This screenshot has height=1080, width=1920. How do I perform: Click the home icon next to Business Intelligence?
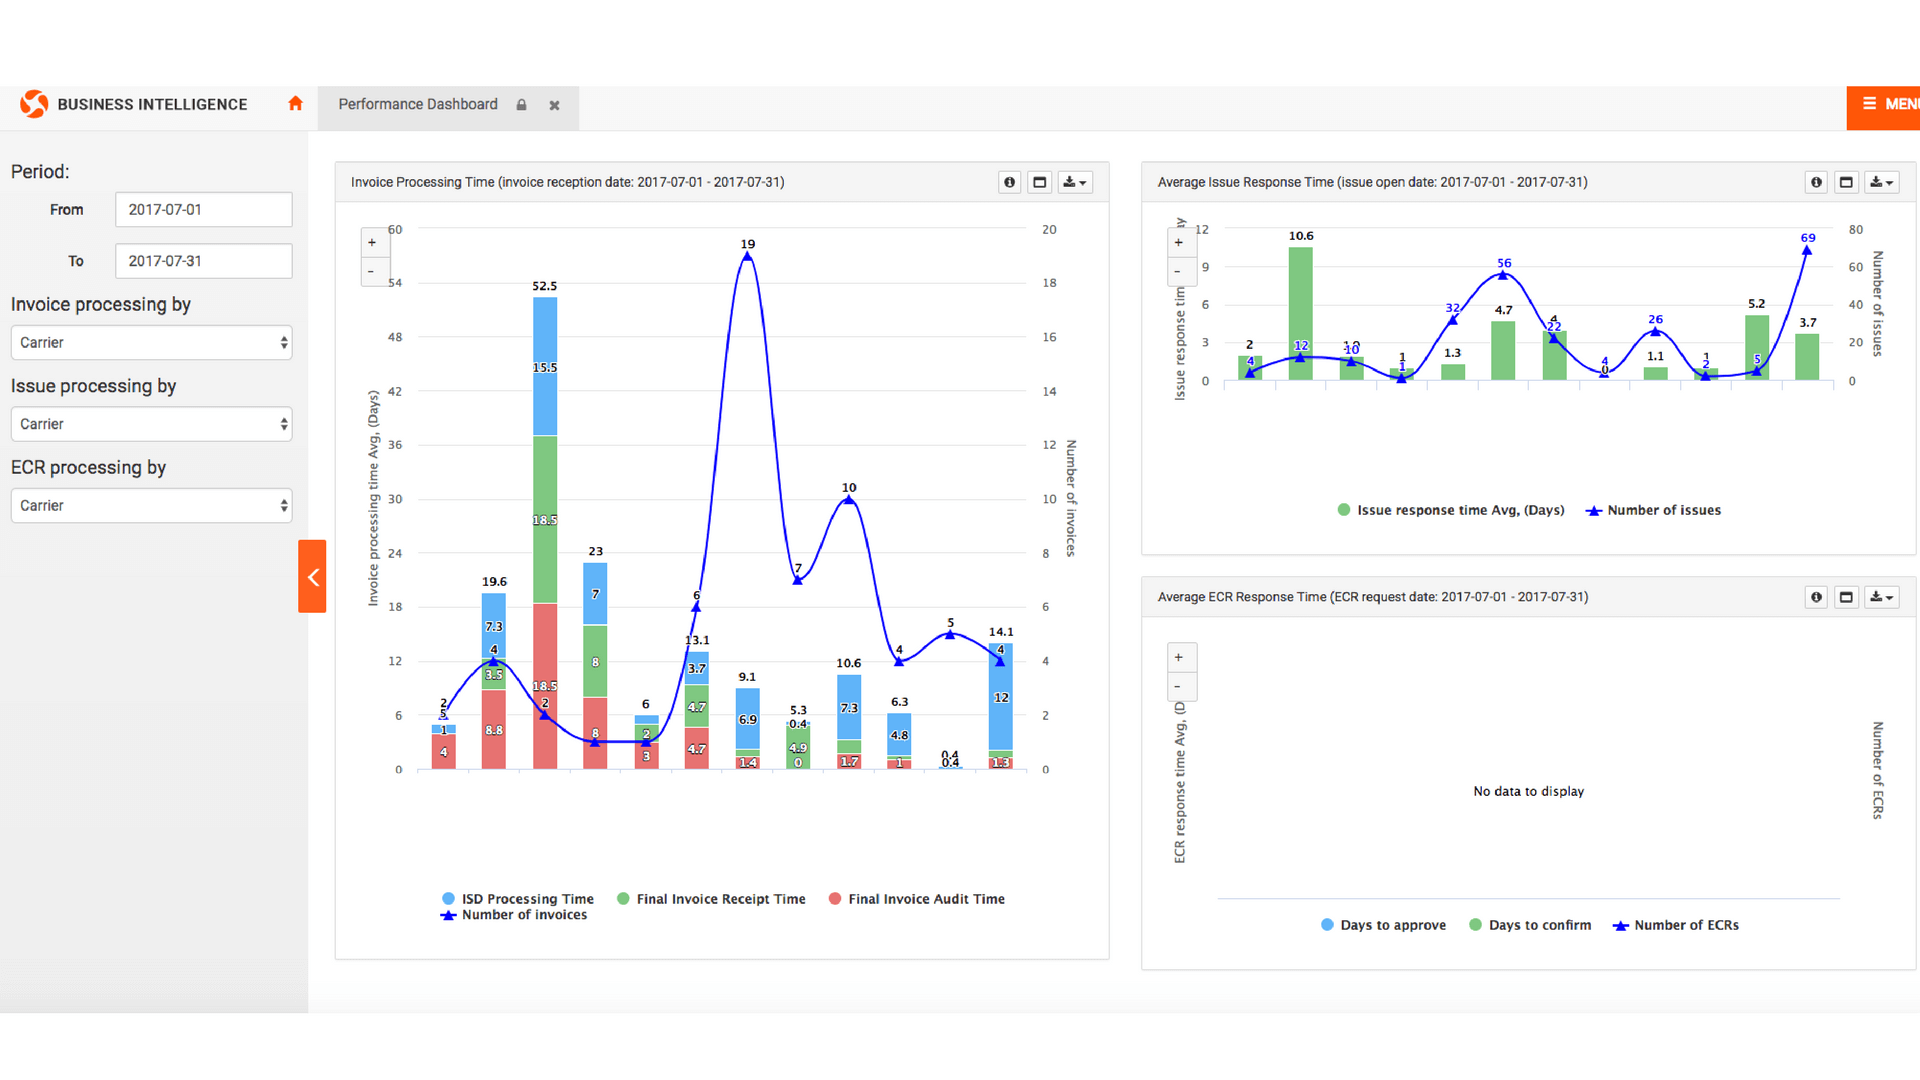click(x=295, y=104)
